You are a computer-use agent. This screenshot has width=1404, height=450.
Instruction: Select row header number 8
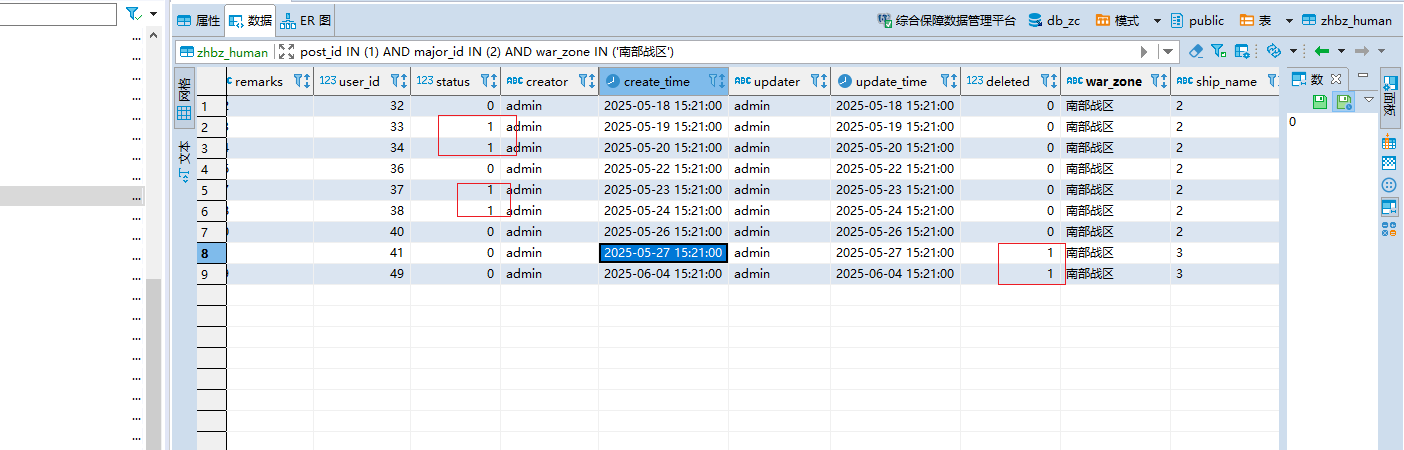211,253
